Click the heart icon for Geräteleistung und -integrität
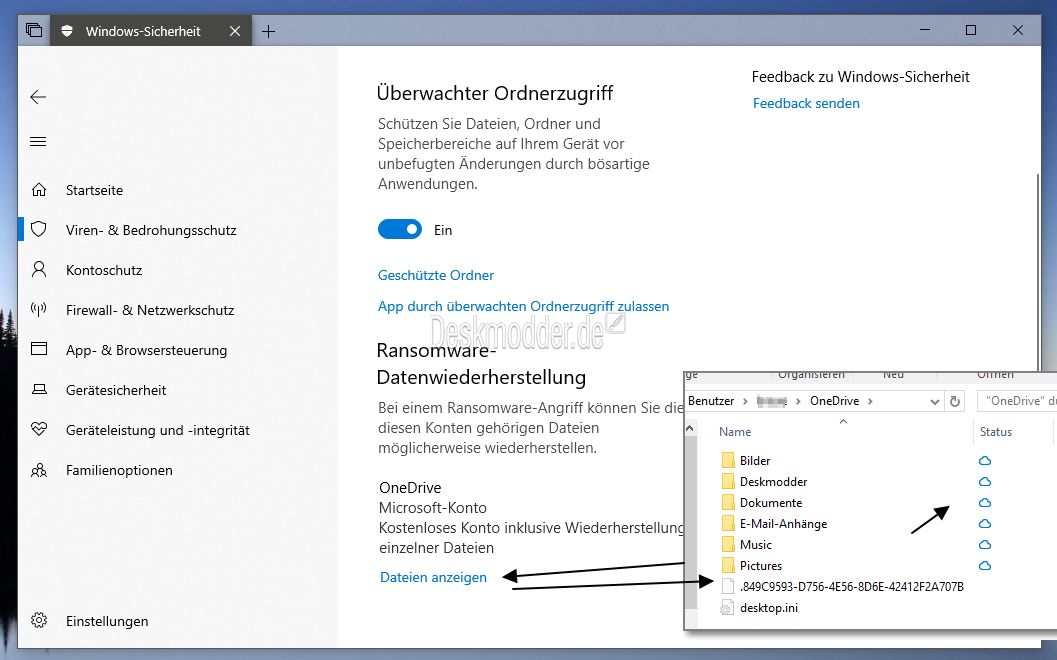 [39, 429]
